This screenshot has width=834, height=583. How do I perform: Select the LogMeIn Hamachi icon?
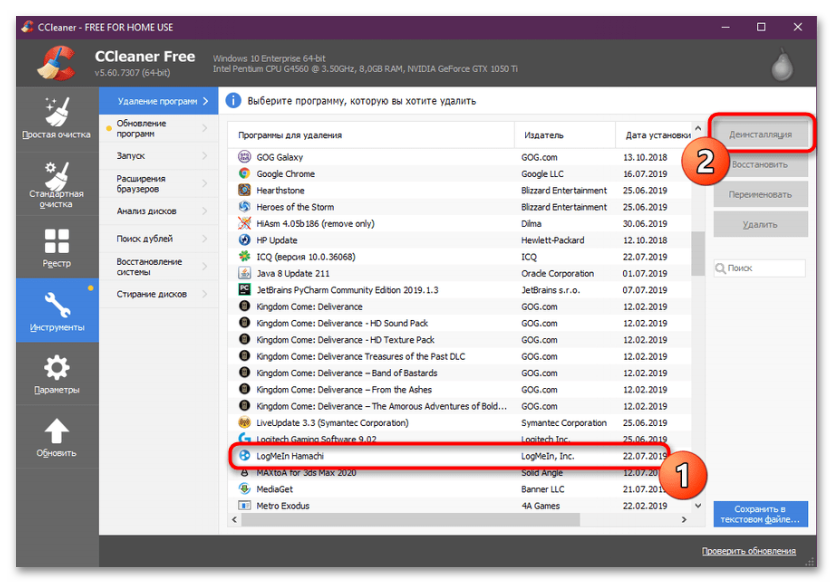point(244,455)
